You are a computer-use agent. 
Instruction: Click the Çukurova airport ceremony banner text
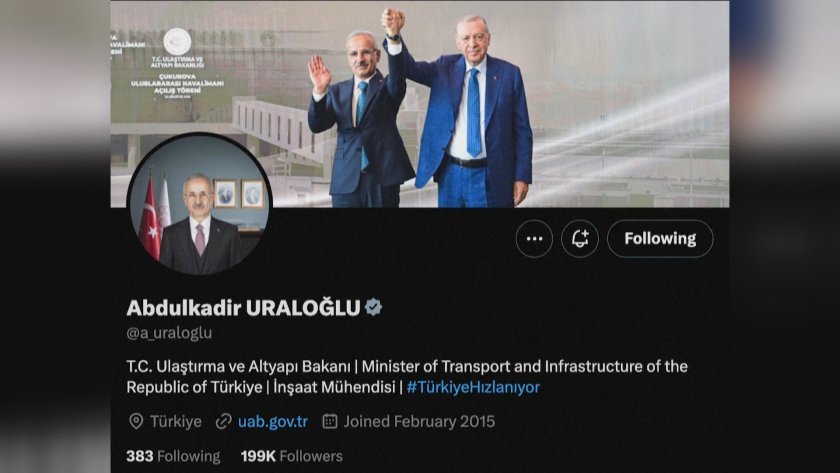click(177, 84)
